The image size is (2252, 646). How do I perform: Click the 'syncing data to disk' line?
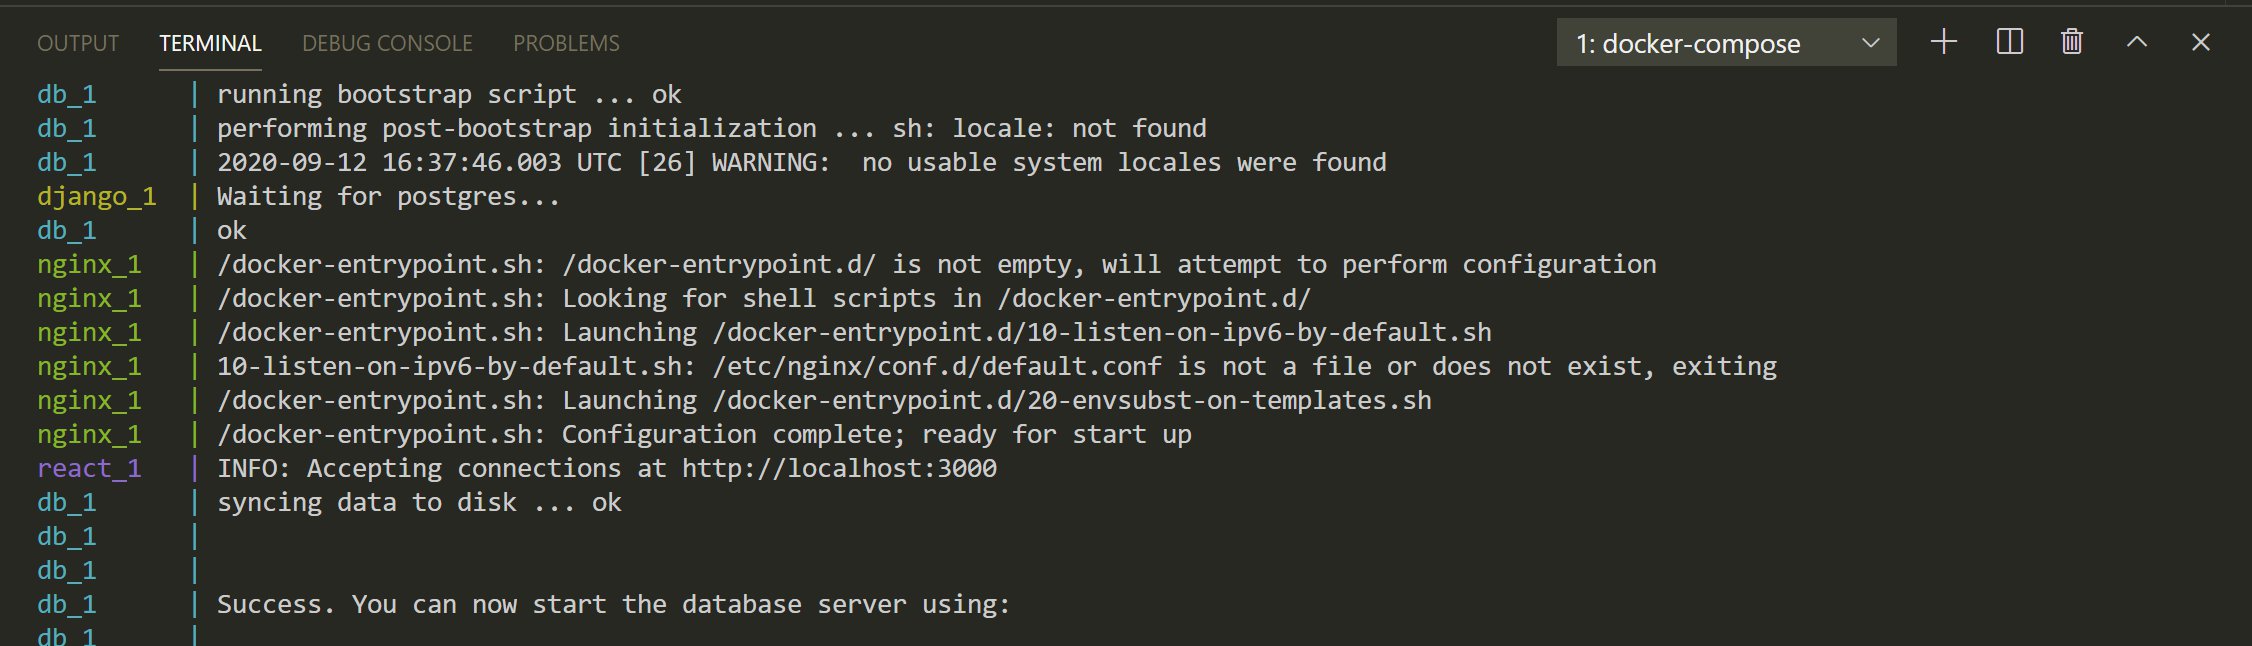click(418, 503)
